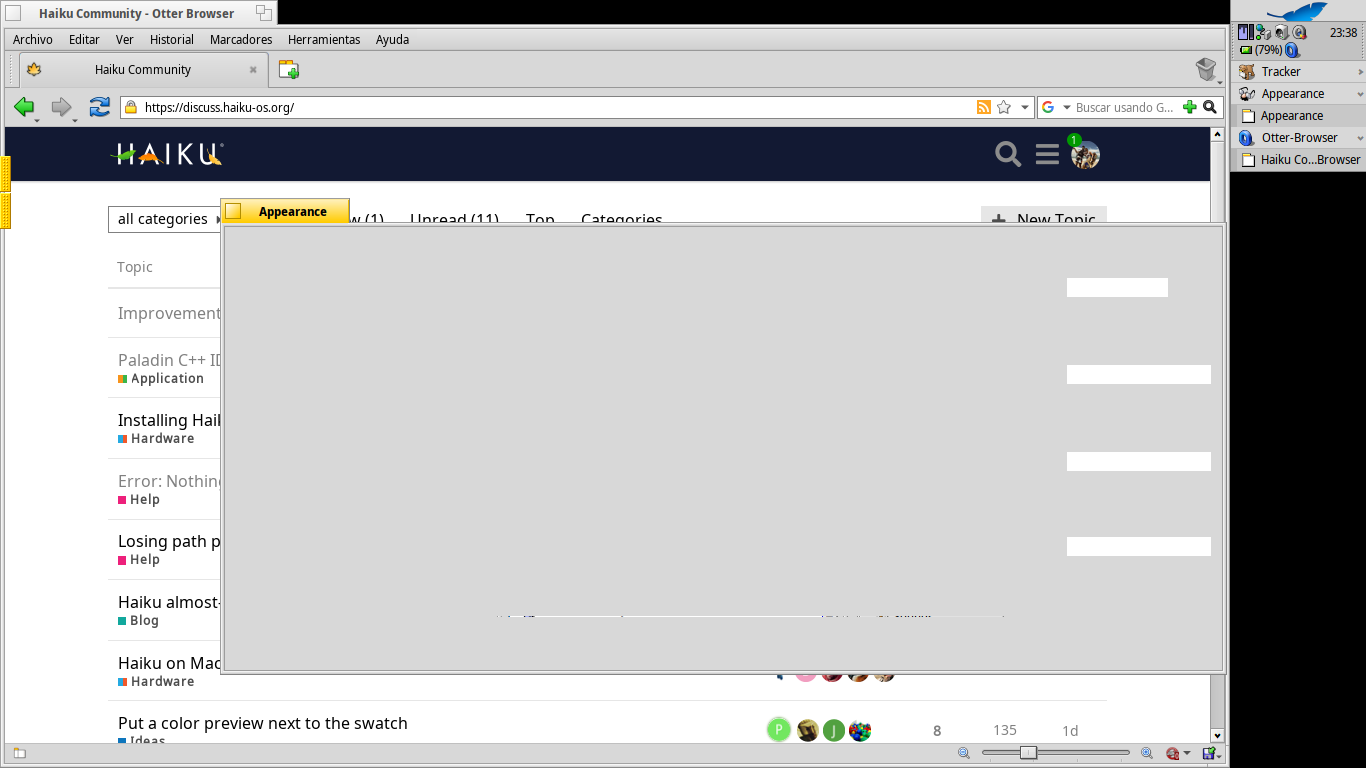The width and height of the screenshot is (1366, 768).
Task: Click the green 'P' poster avatar
Action: click(x=779, y=730)
